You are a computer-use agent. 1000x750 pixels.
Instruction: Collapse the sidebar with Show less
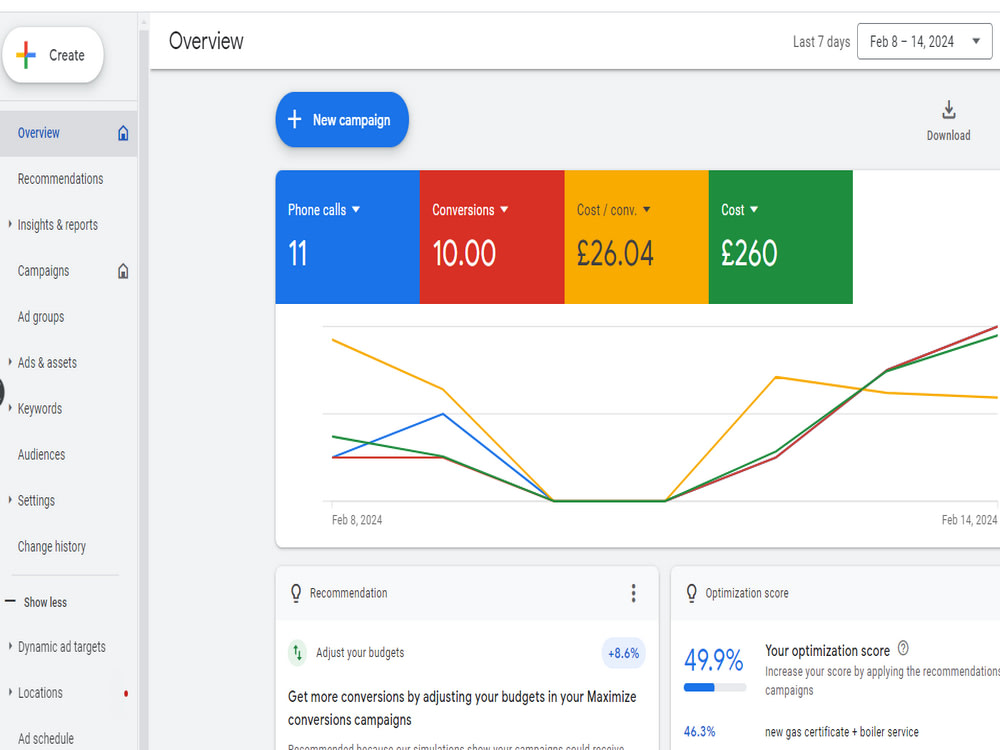pos(36,602)
